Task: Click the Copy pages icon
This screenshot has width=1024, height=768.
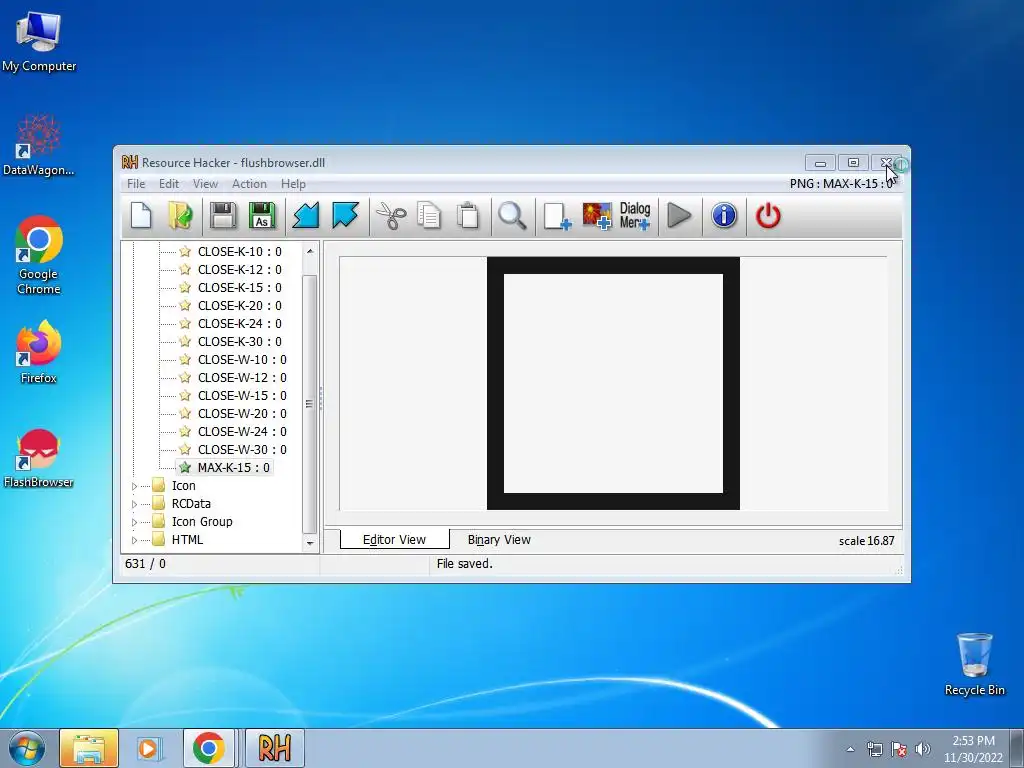Action: 429,216
